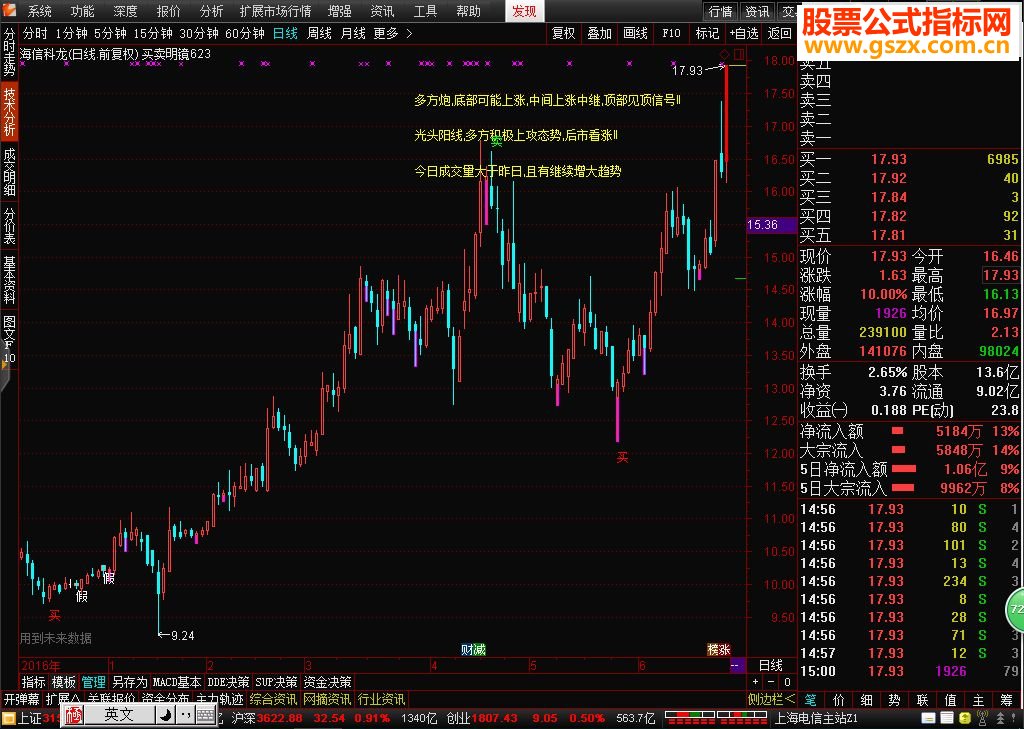
Task: Activate the 画线 drawing tool
Action: coord(635,33)
